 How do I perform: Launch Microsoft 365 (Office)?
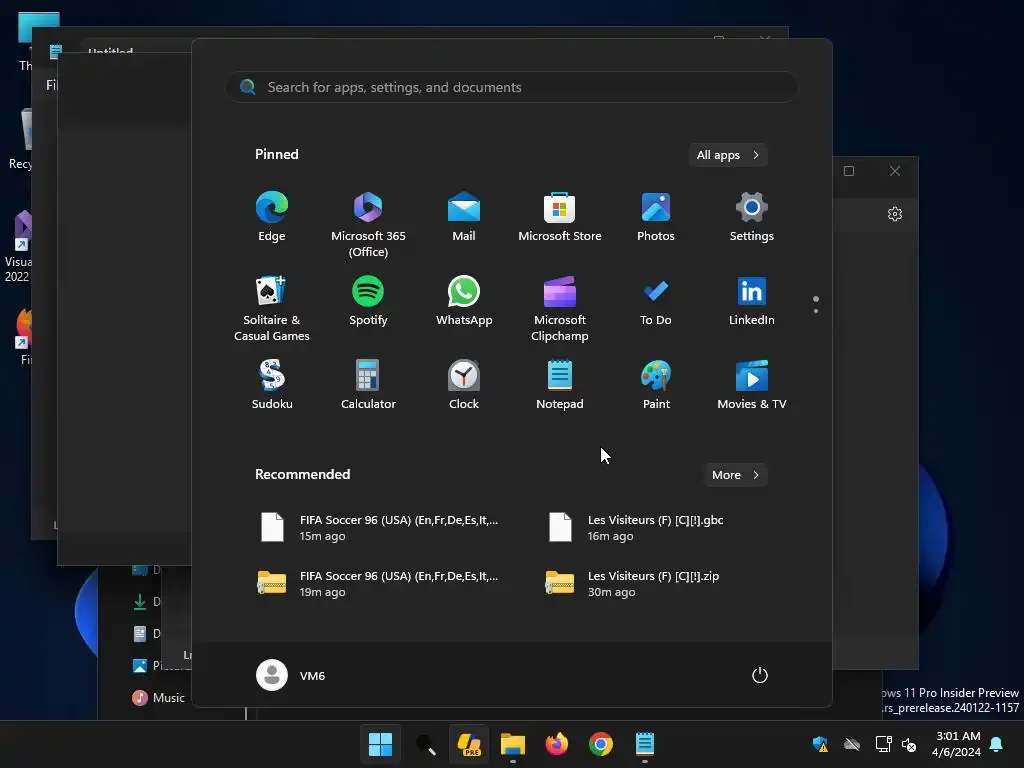point(368,225)
